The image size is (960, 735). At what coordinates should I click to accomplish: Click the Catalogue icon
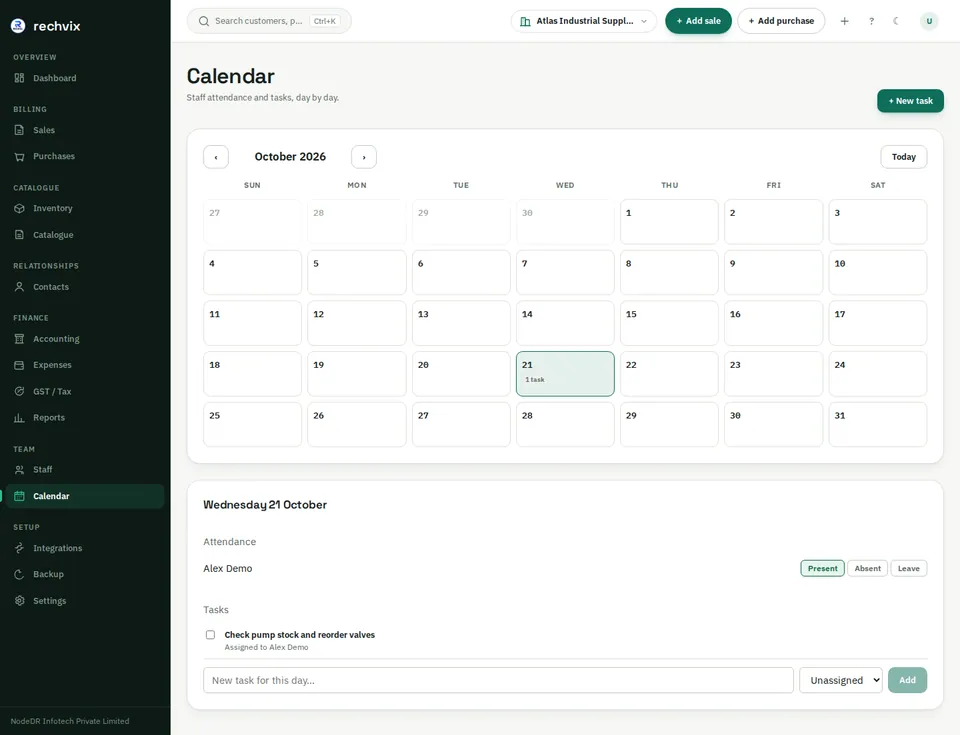point(20,235)
